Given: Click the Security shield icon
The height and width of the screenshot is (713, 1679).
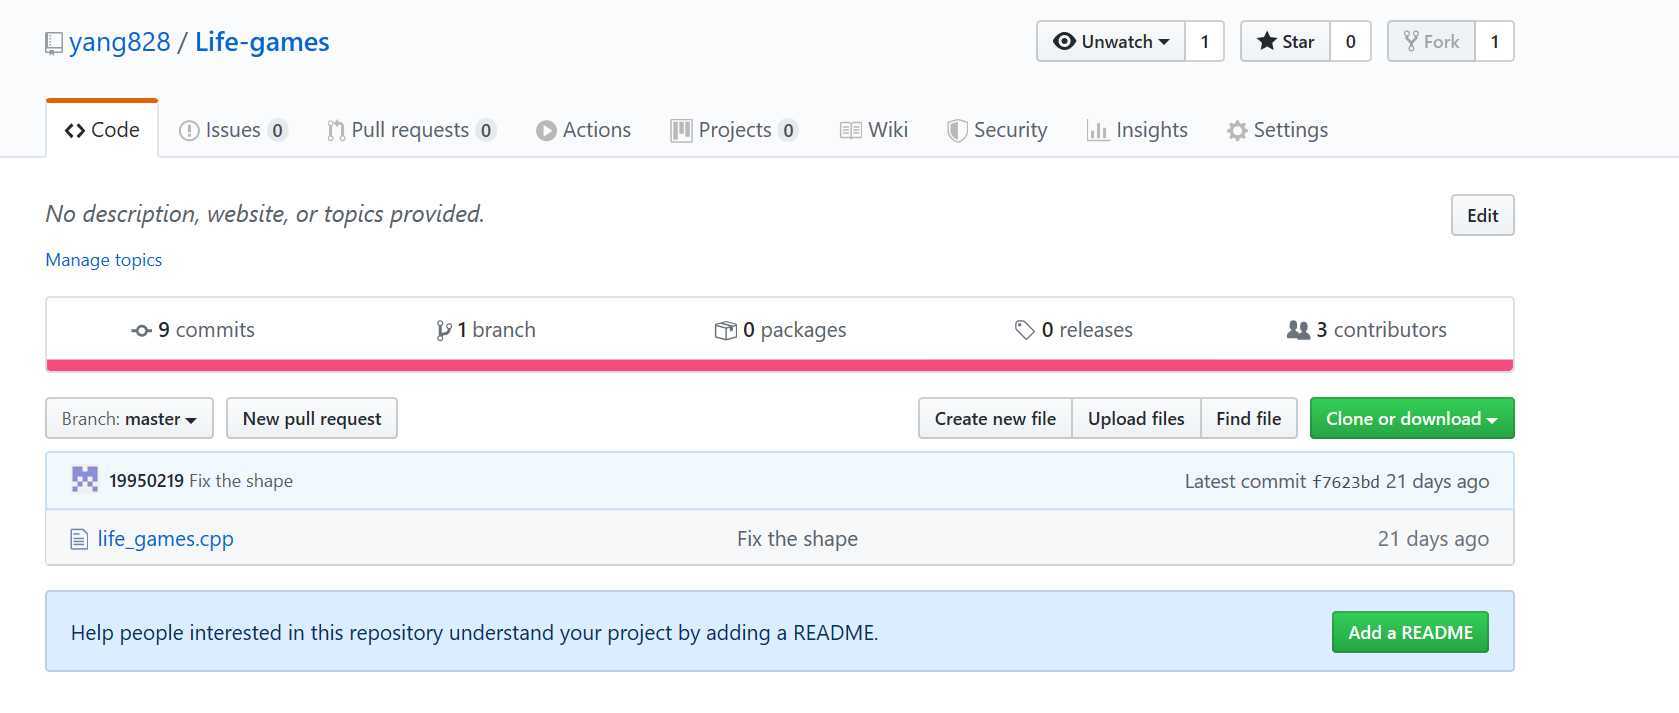Looking at the screenshot, I should coord(957,131).
